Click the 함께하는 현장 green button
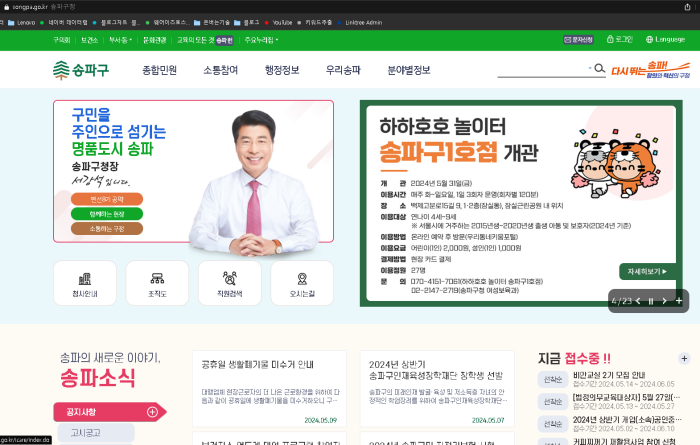Image resolution: width=700 pixels, height=445 pixels. click(x=107, y=214)
